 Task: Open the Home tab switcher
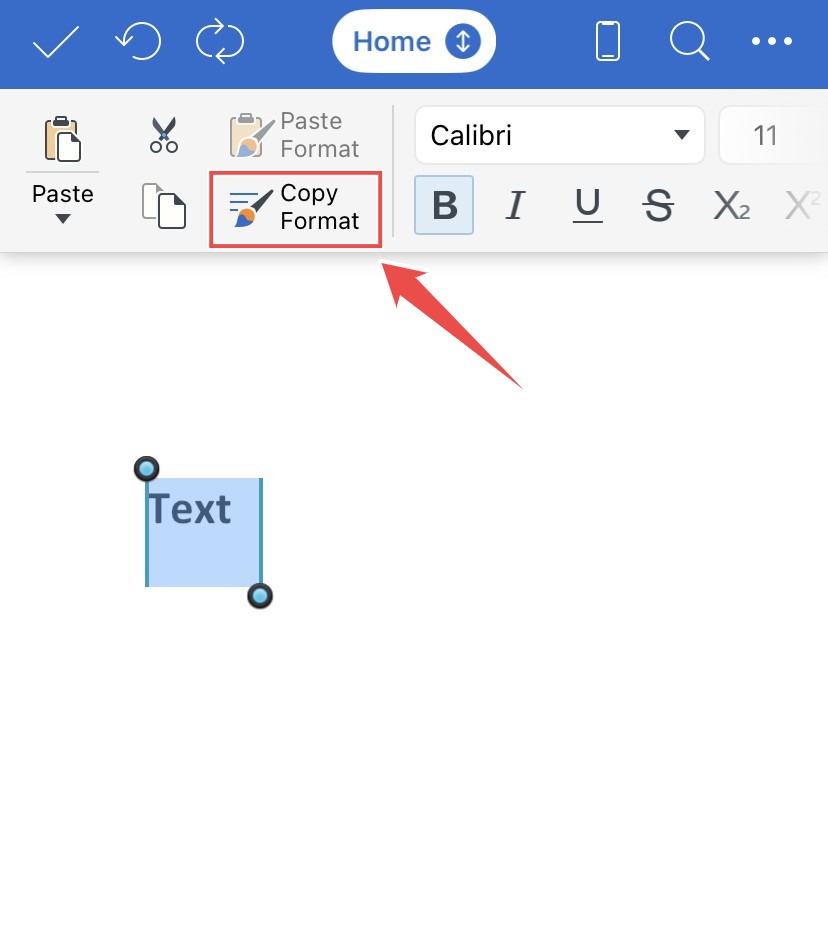tap(414, 41)
